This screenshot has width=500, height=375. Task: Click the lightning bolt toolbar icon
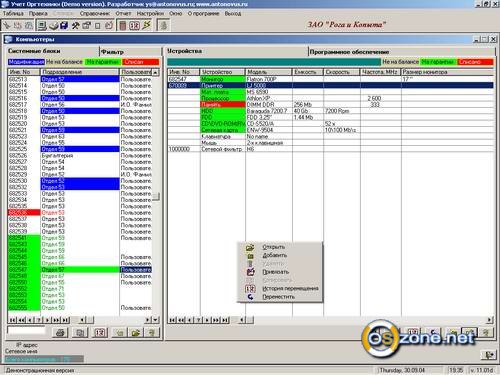pyautogui.click(x=146, y=25)
